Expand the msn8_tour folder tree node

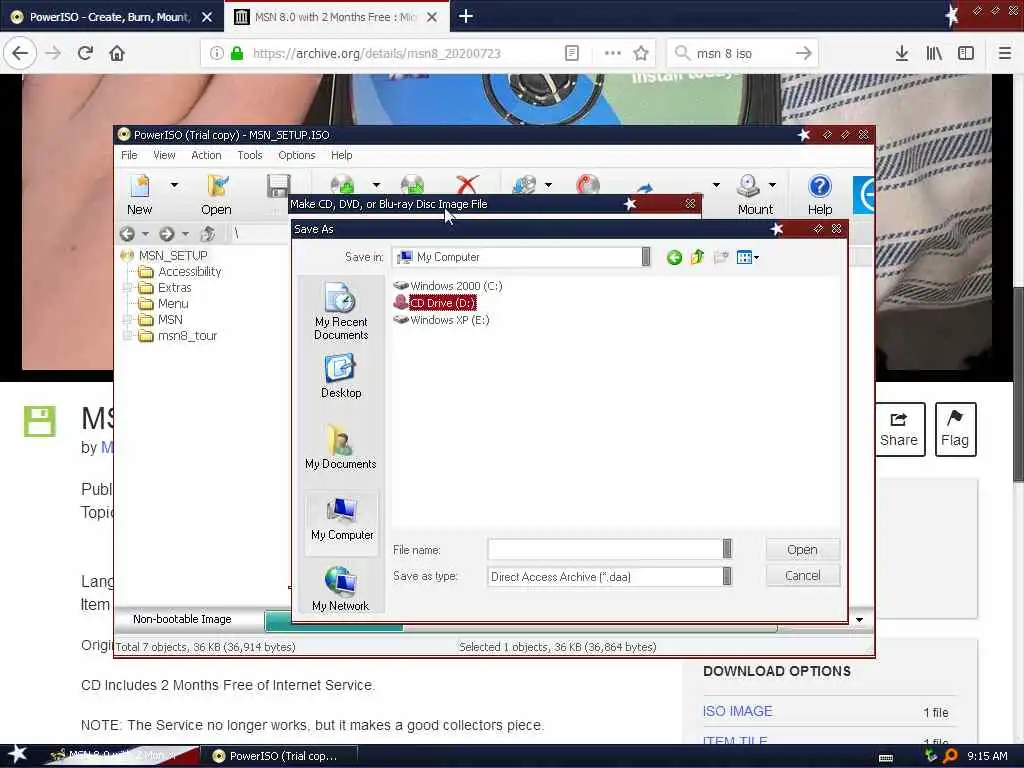point(128,336)
